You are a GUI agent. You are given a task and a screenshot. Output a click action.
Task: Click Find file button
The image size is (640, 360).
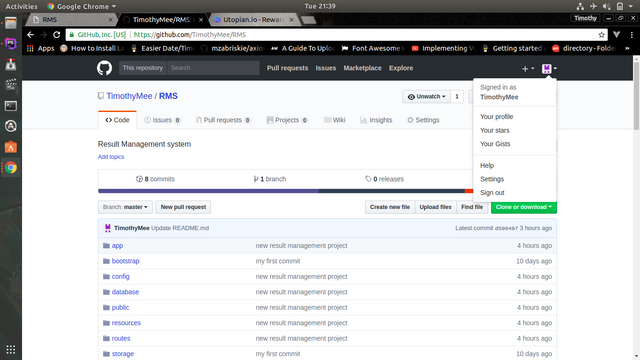(472, 207)
